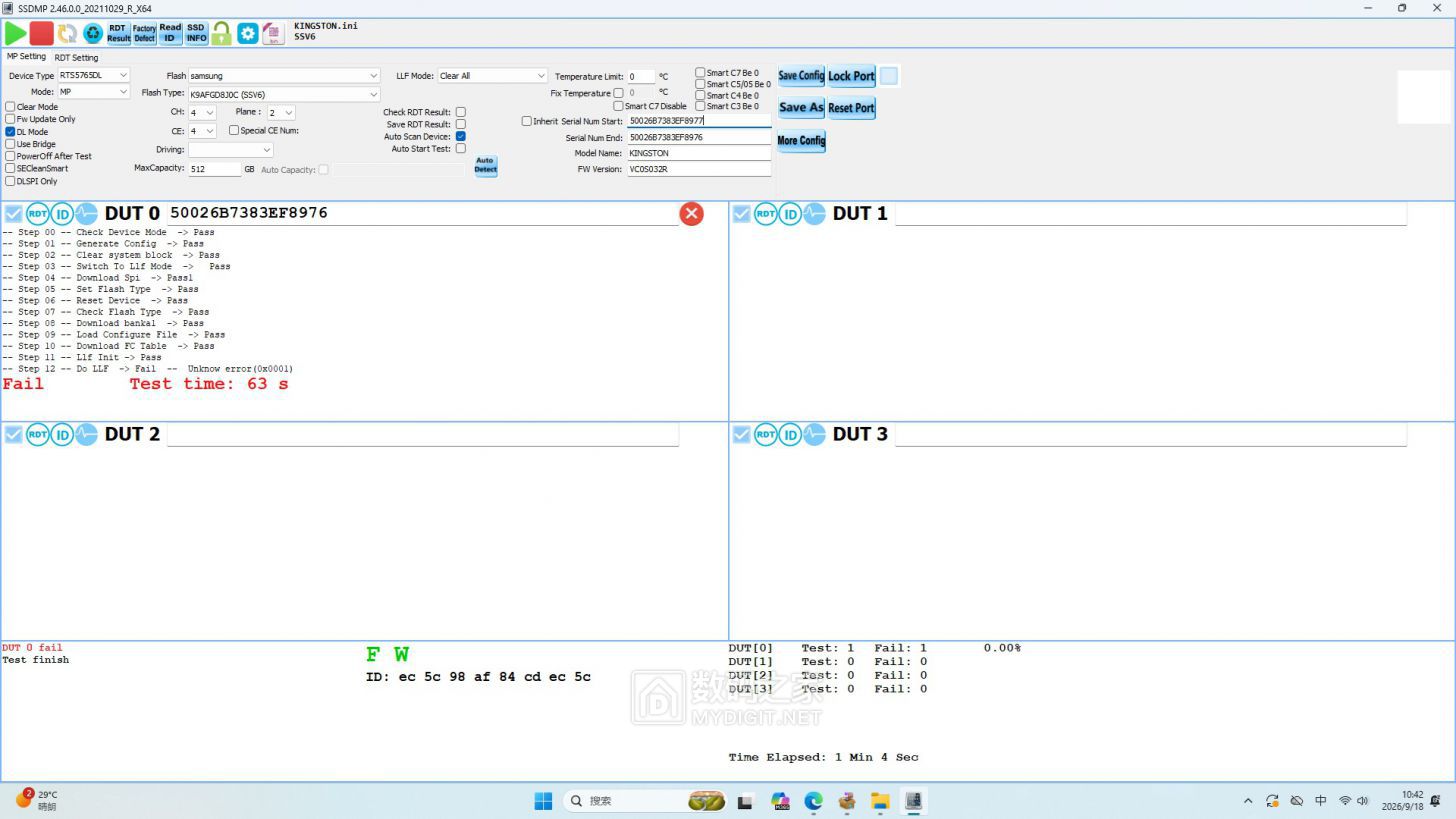This screenshot has height=819, width=1456.
Task: Click the ID icon for DUT 2
Action: (62, 434)
